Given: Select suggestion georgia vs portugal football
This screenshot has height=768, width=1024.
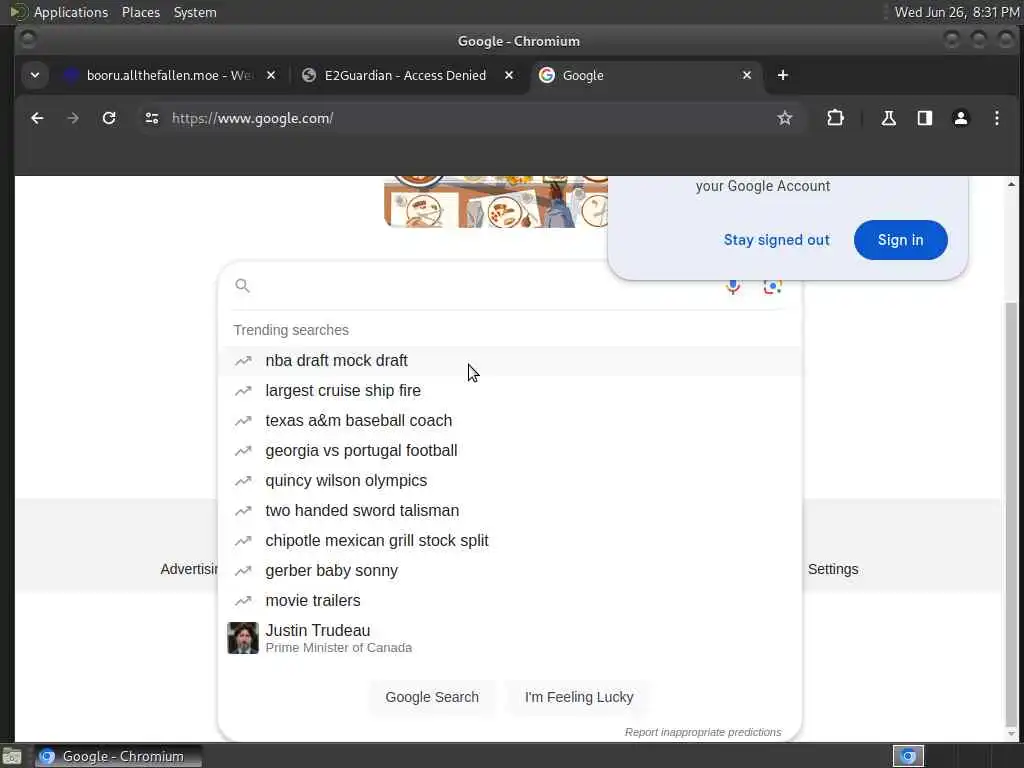Looking at the screenshot, I should point(510,451).
